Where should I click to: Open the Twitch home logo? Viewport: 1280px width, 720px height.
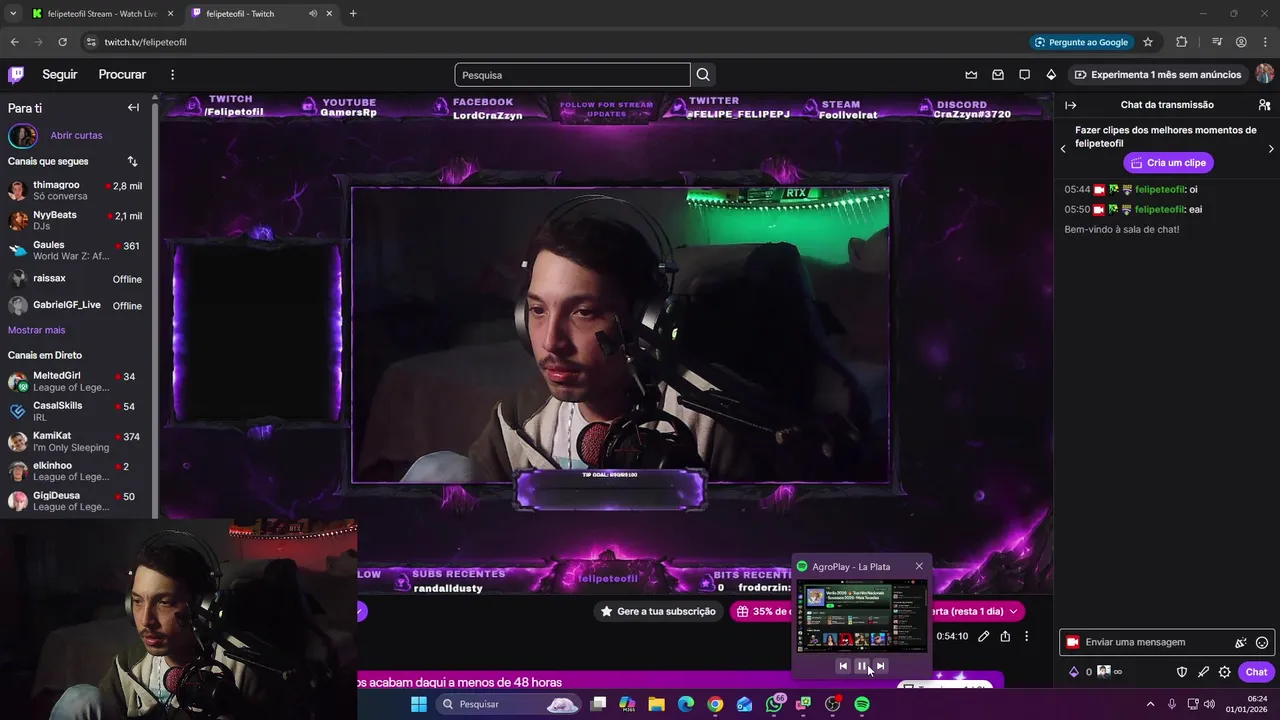point(16,75)
